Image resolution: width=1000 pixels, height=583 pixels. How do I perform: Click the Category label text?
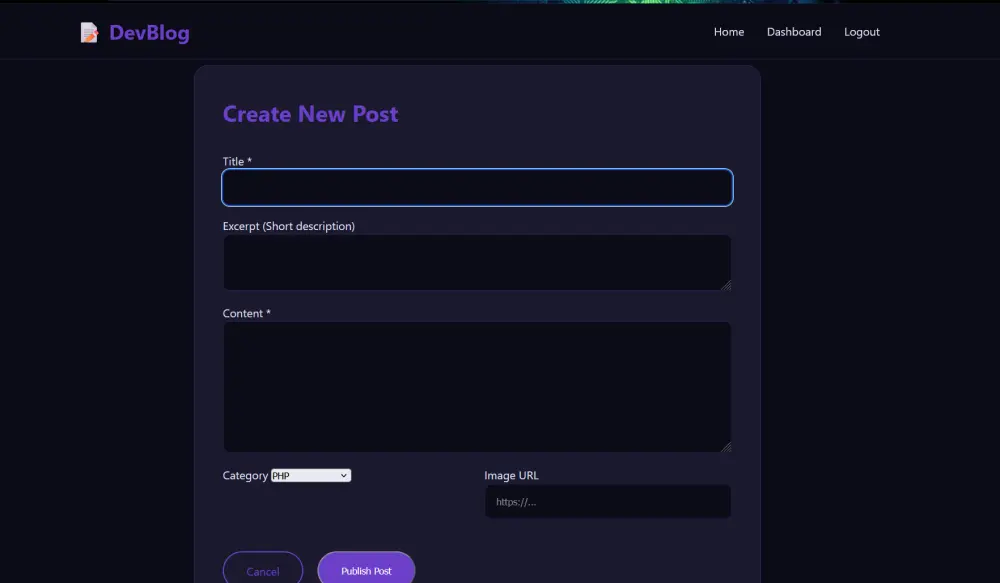(245, 475)
